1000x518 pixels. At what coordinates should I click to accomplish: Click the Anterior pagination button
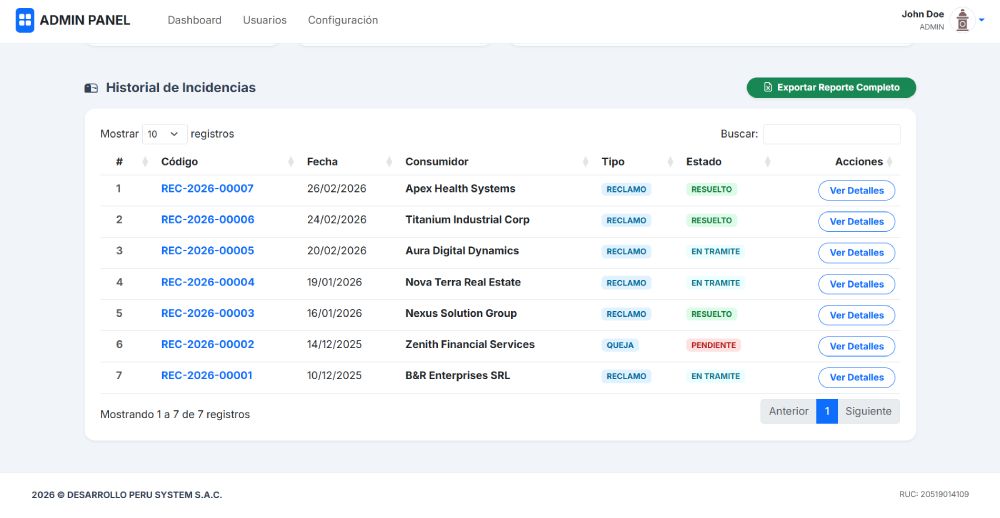pos(788,411)
